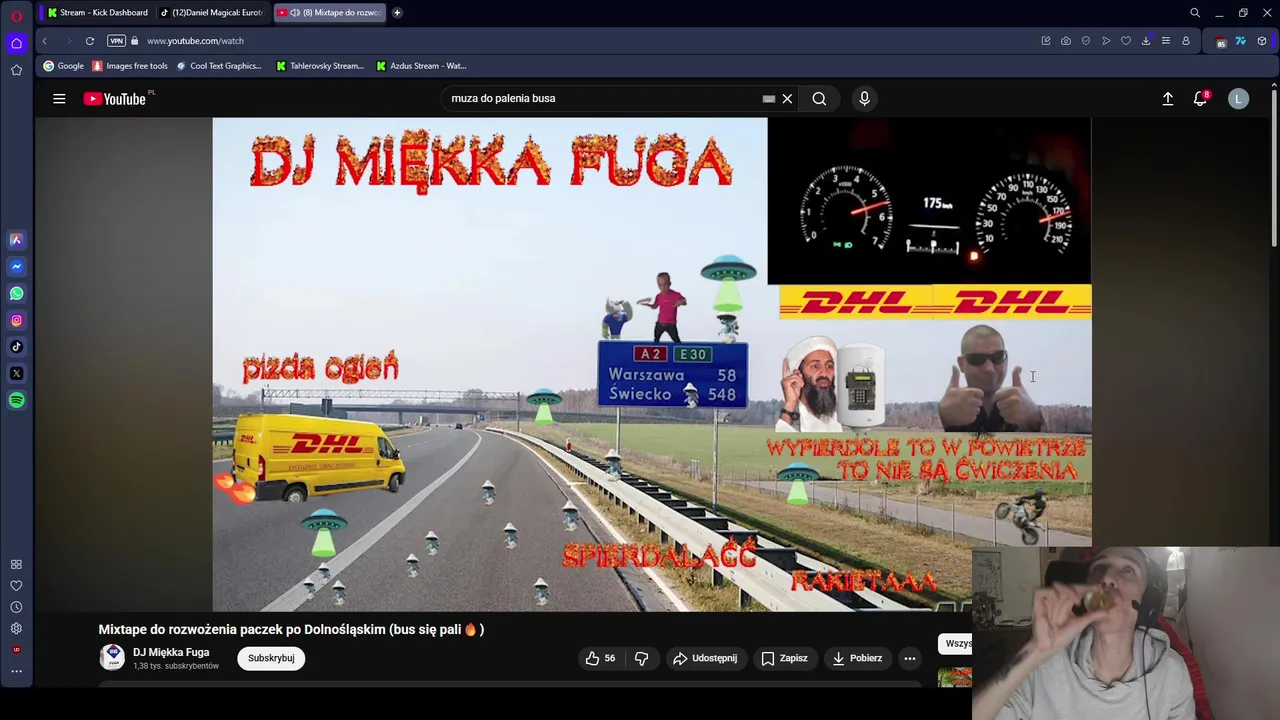The image size is (1280, 720).
Task: Clear the YouTube search query
Action: [787, 98]
